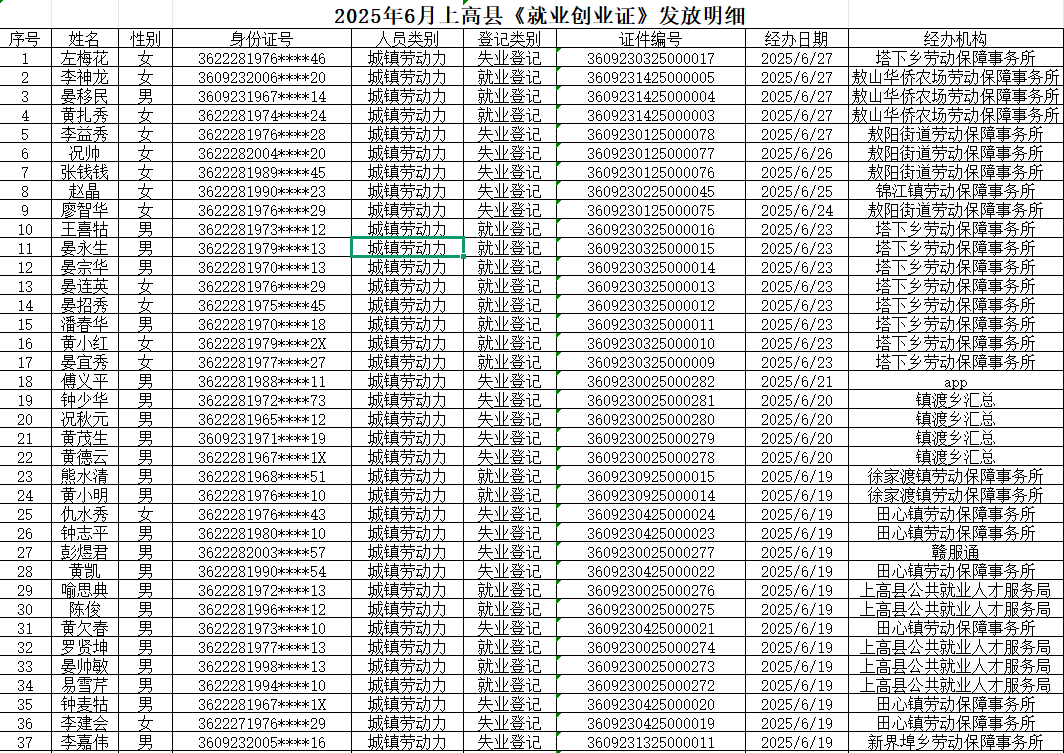Select ID number cell 3622281979****2X
Screen dimensions: 1064x753
(x=262, y=344)
